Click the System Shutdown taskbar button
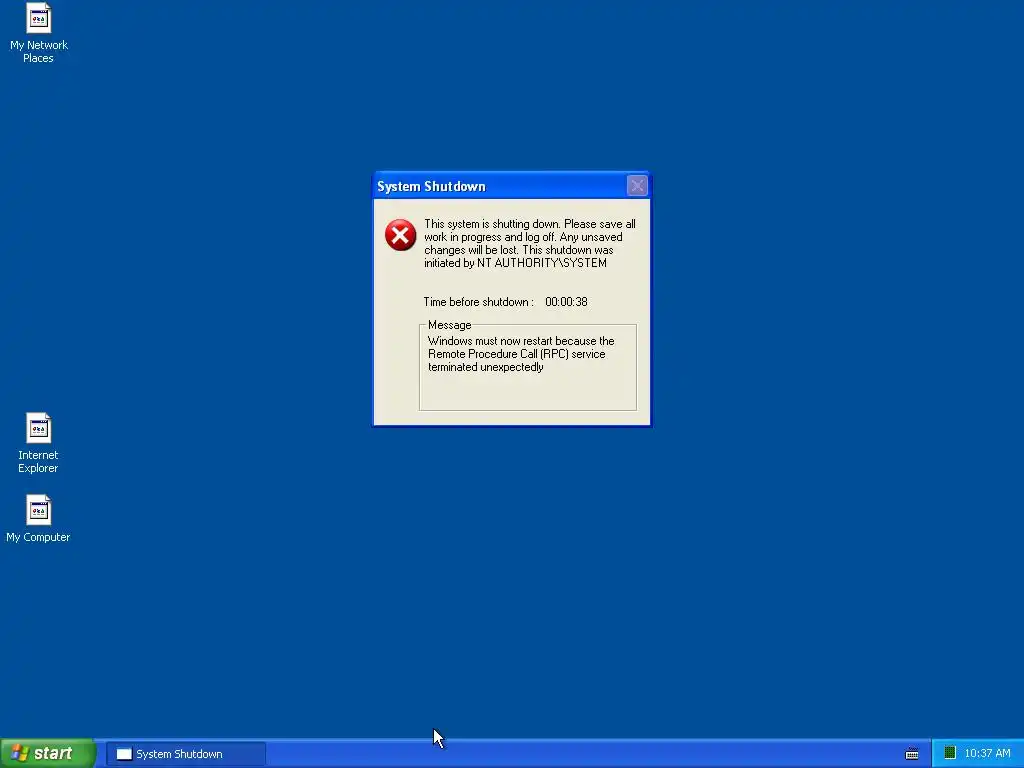Screen dimensions: 1024x768 pyautogui.click(x=186, y=754)
